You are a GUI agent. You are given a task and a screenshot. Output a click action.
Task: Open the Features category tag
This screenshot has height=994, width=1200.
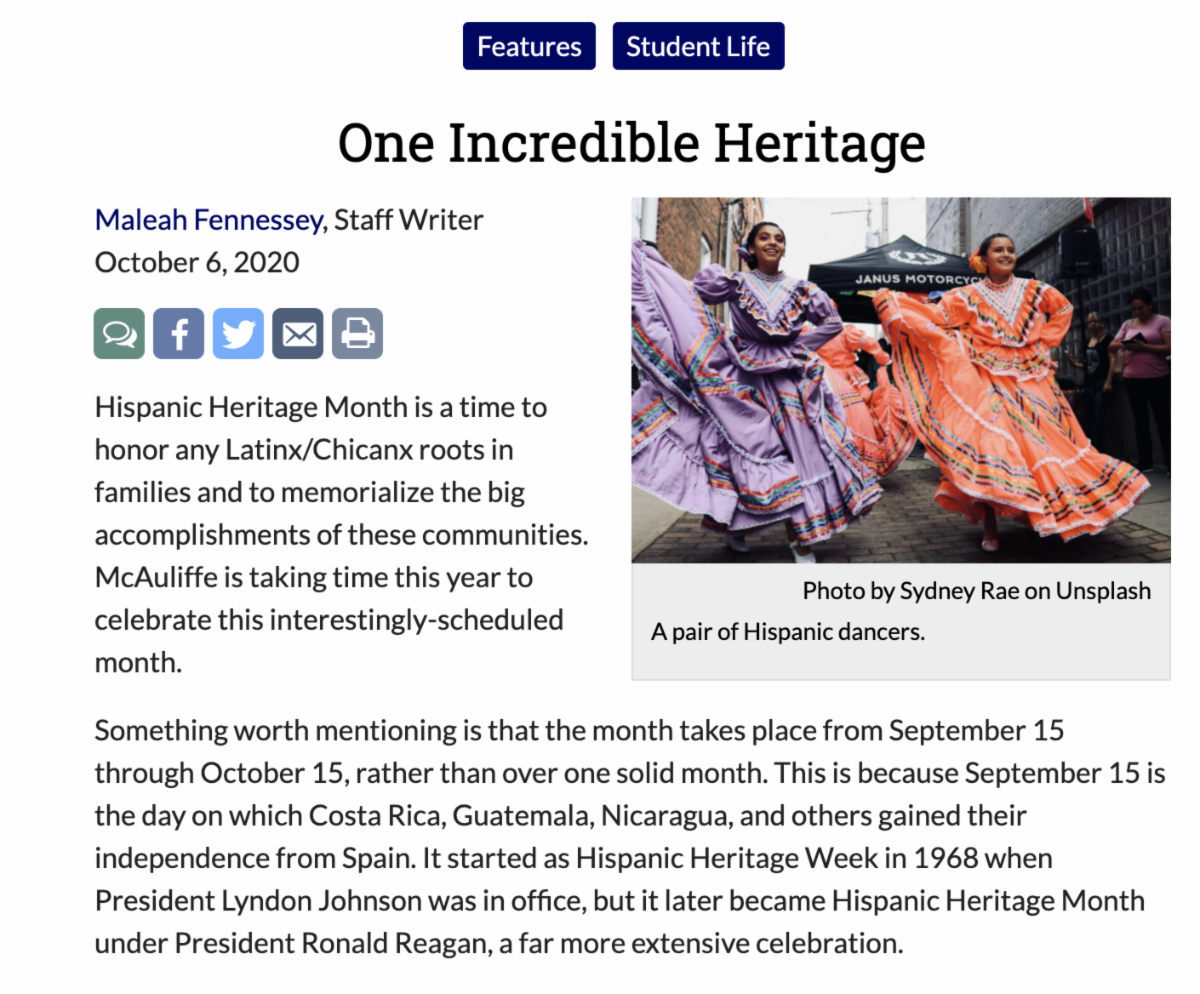(x=529, y=47)
